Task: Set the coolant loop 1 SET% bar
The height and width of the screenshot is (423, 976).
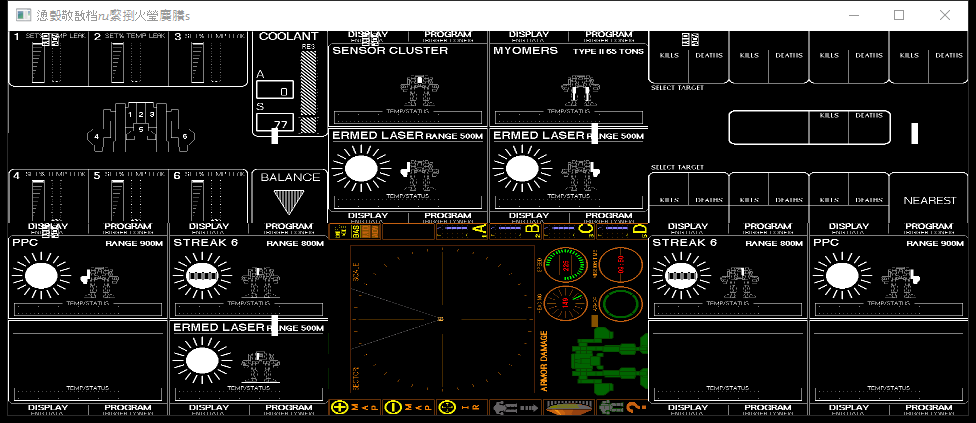Action: [x=38, y=62]
